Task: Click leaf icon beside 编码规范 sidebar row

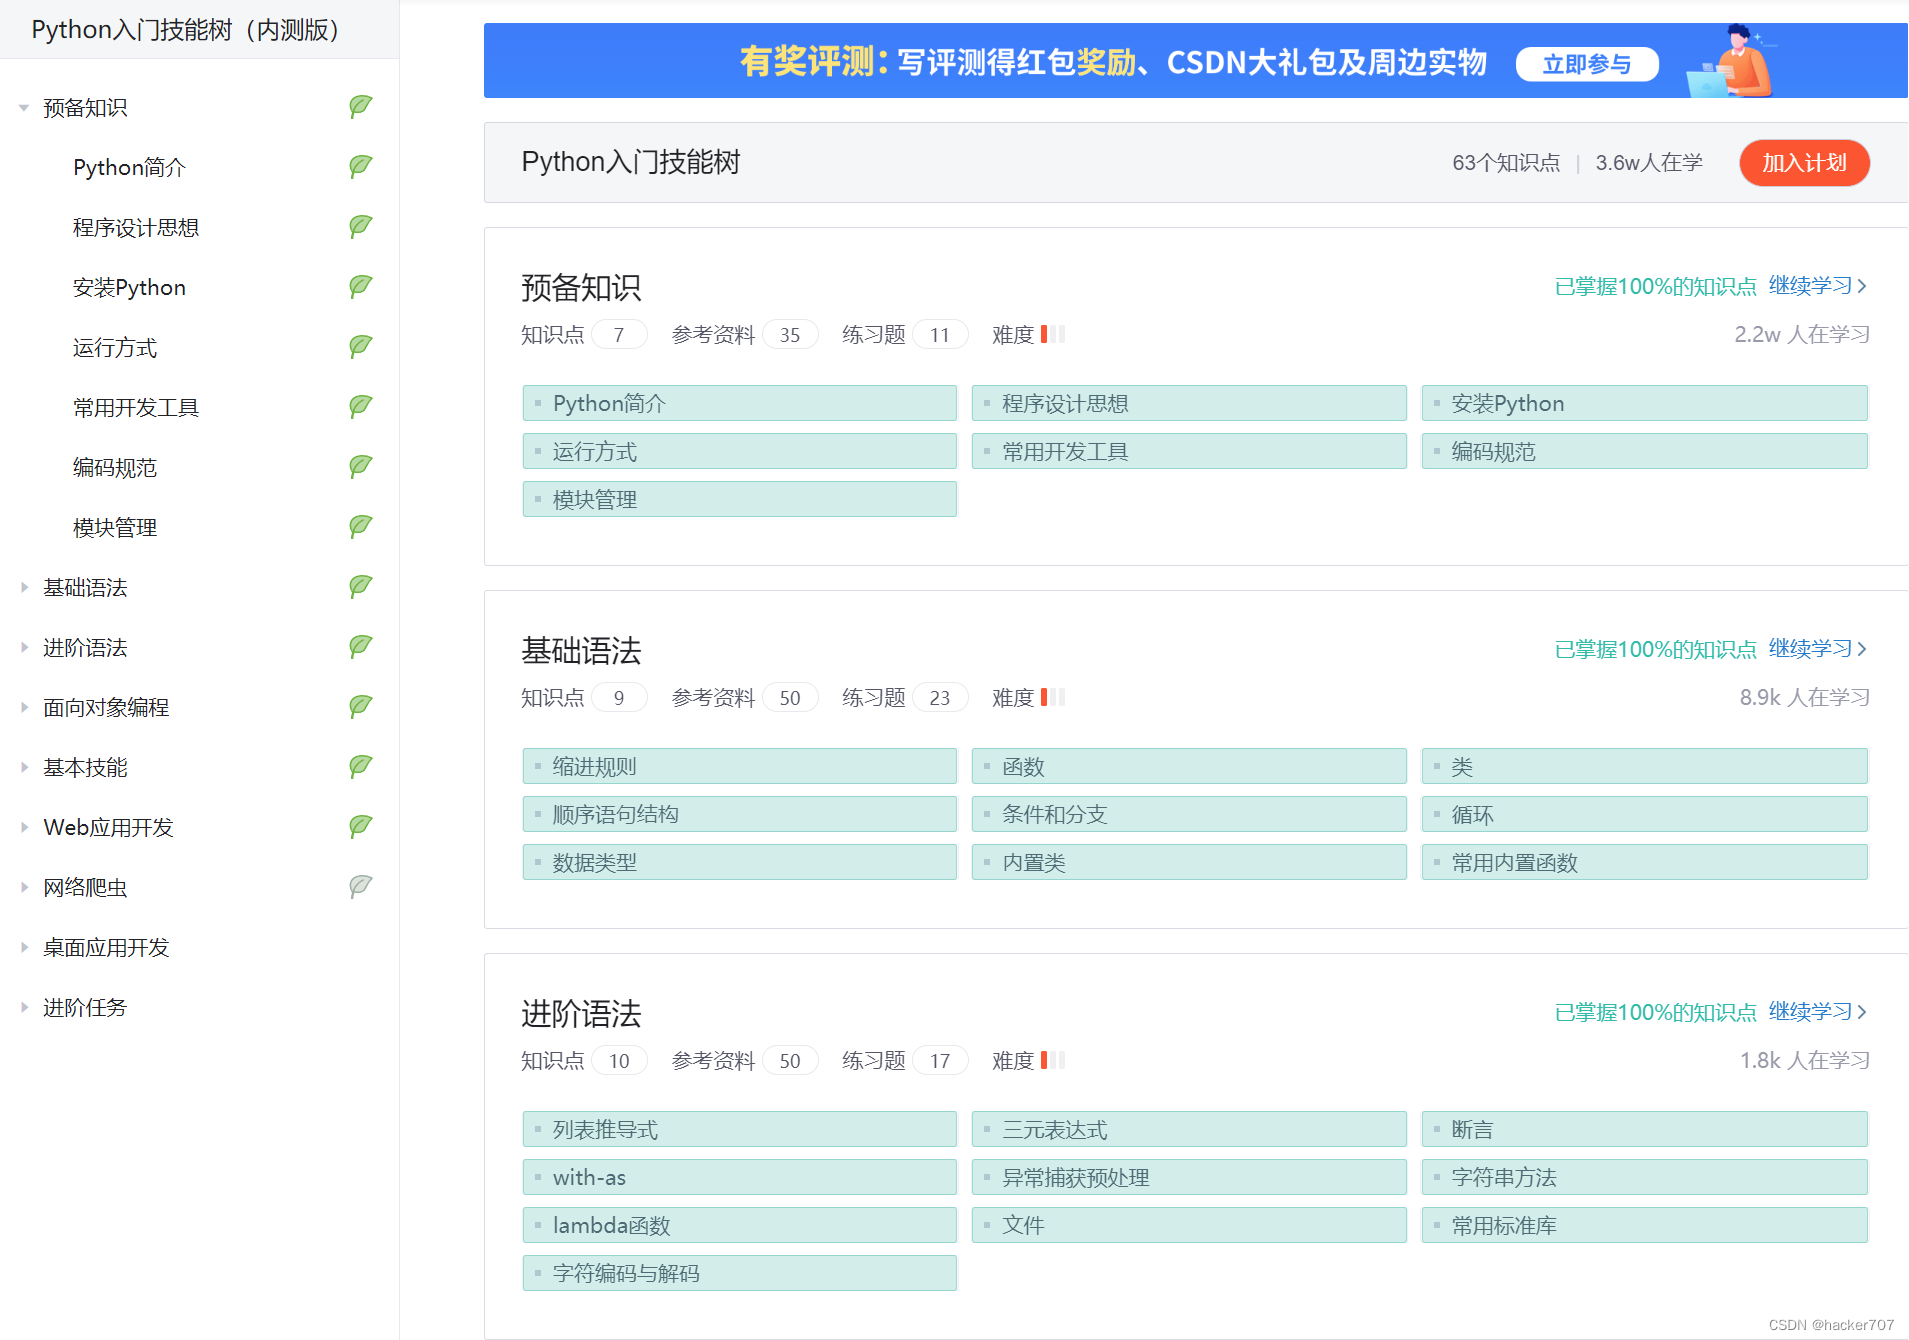Action: click(361, 466)
